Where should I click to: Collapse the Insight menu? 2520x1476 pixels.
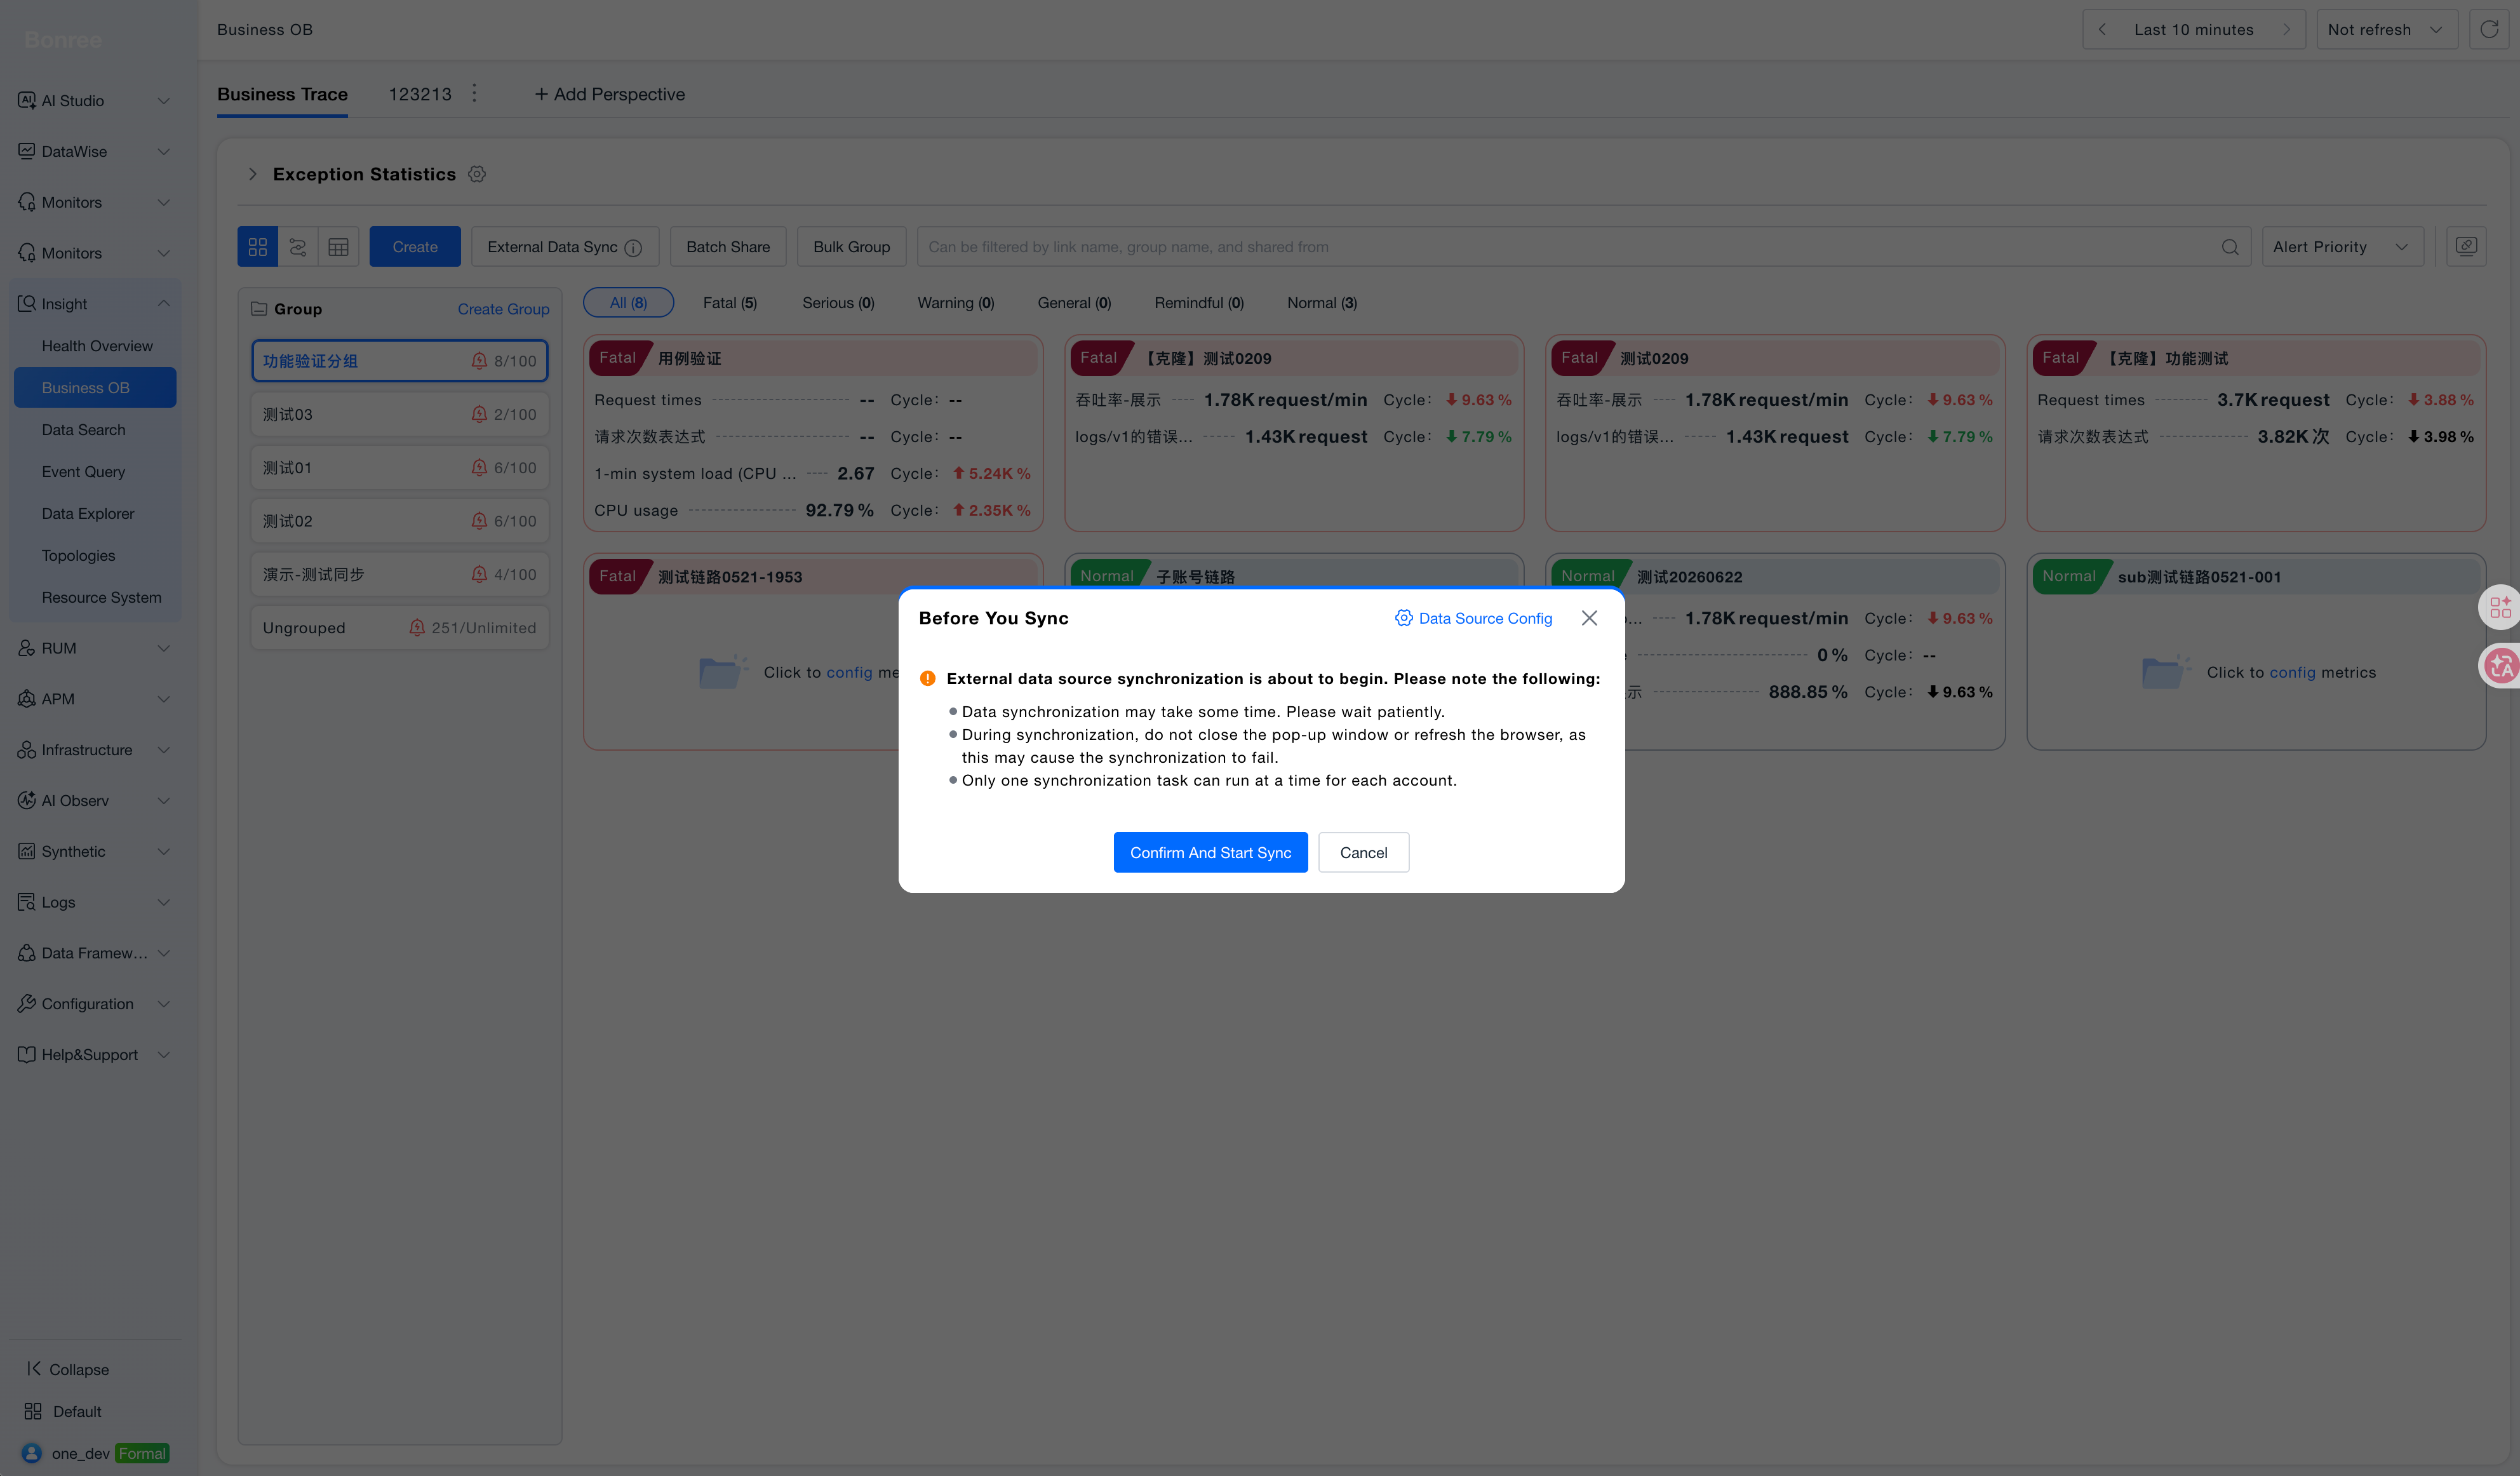[94, 303]
